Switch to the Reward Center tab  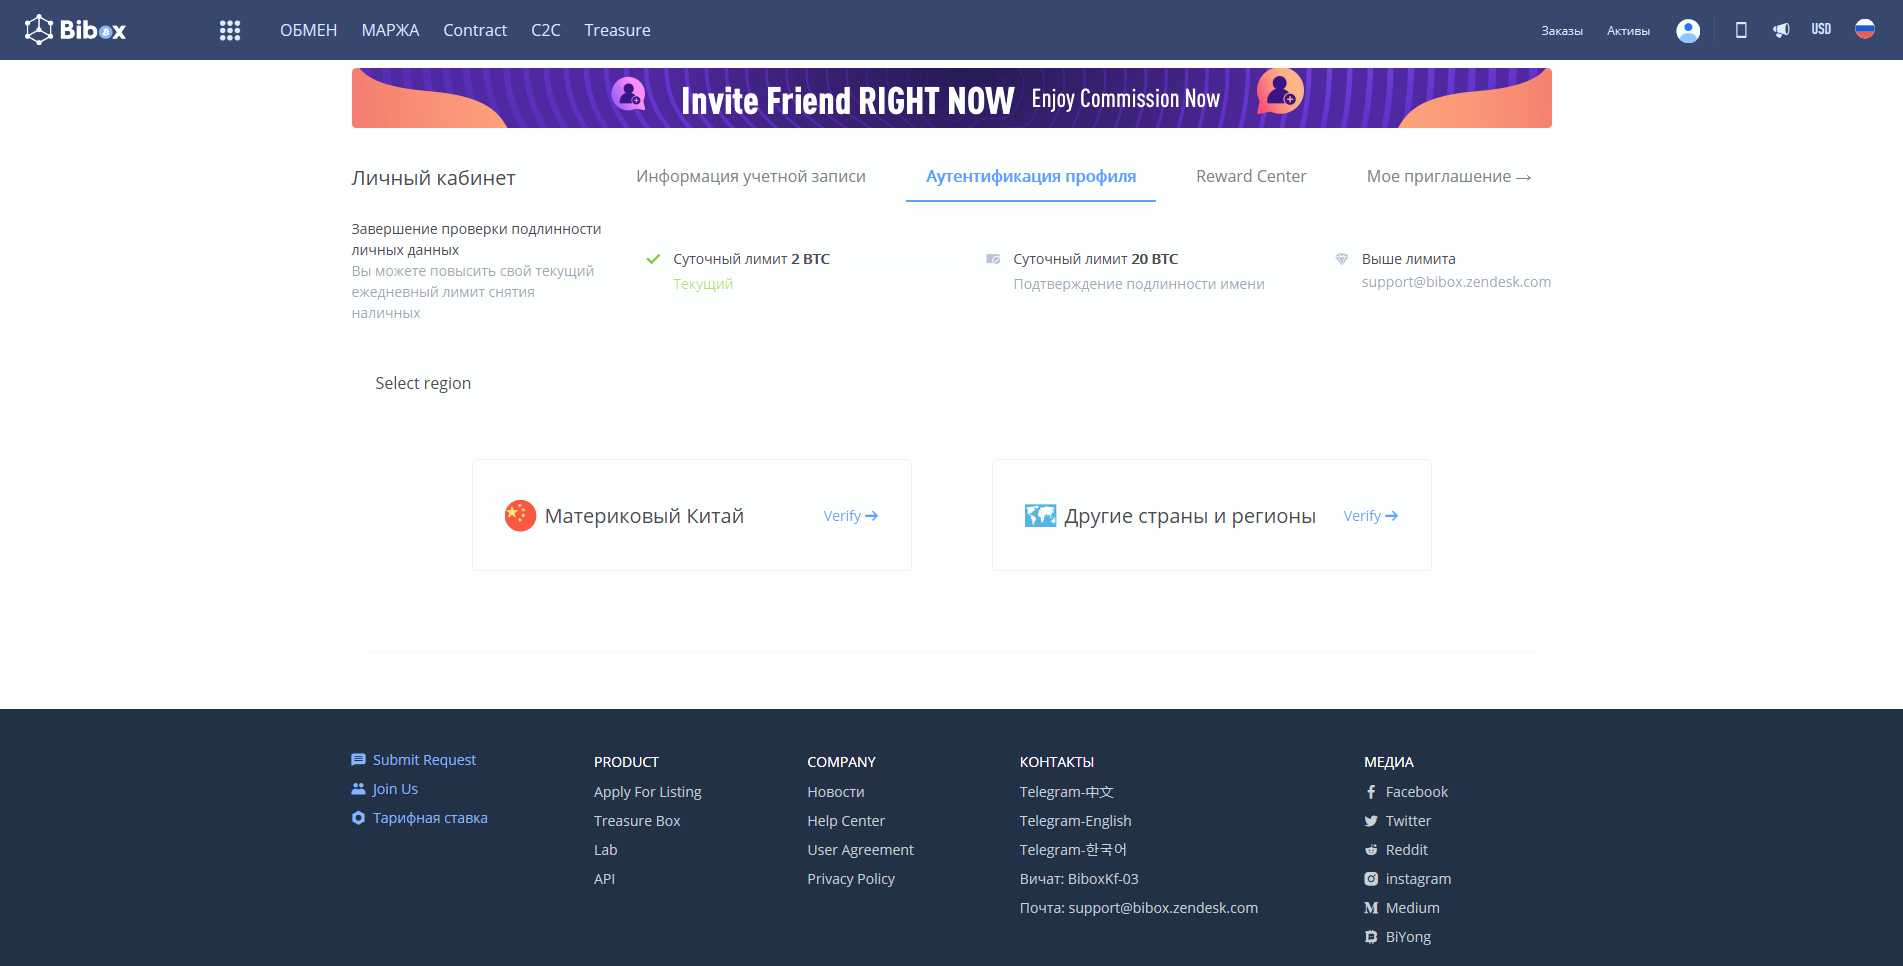pyautogui.click(x=1251, y=176)
